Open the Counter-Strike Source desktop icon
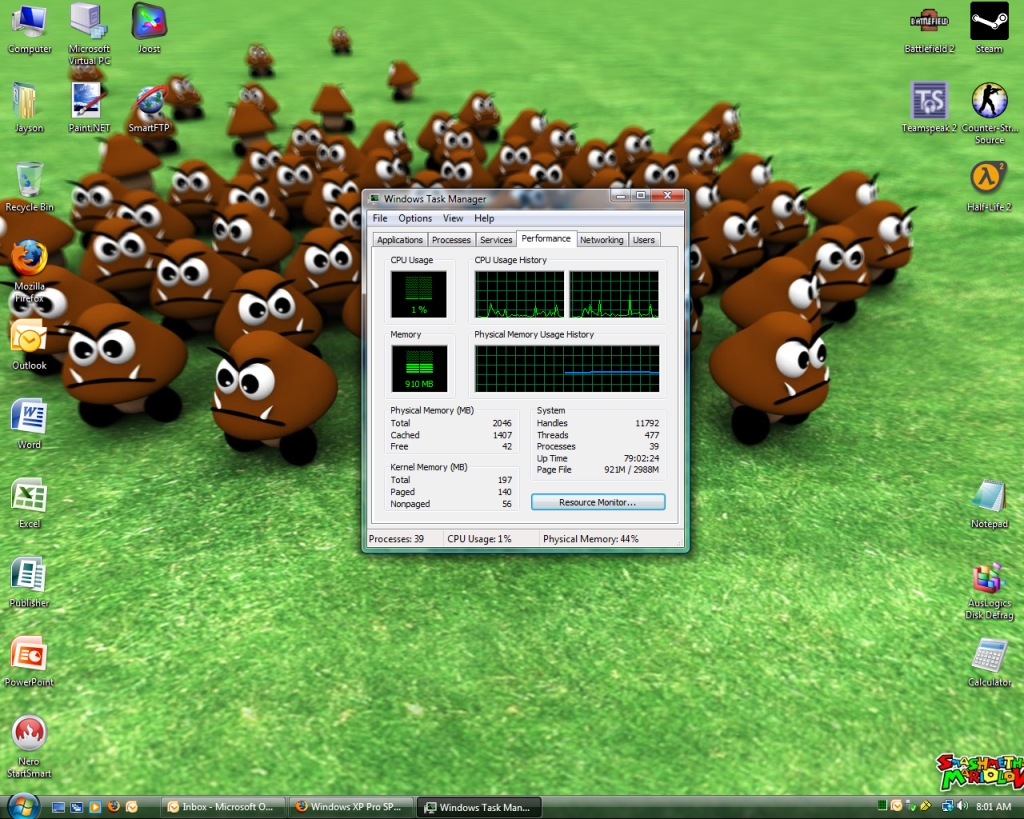This screenshot has width=1024, height=819. click(989, 114)
